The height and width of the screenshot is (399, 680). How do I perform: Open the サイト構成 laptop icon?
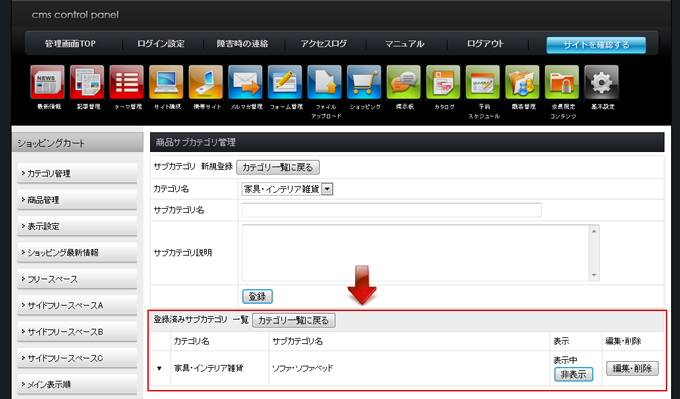click(166, 82)
